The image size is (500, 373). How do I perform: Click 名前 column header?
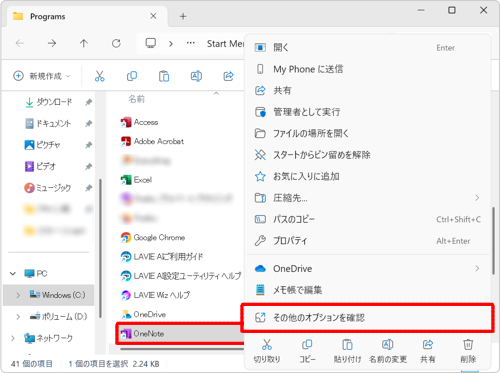coord(136,99)
